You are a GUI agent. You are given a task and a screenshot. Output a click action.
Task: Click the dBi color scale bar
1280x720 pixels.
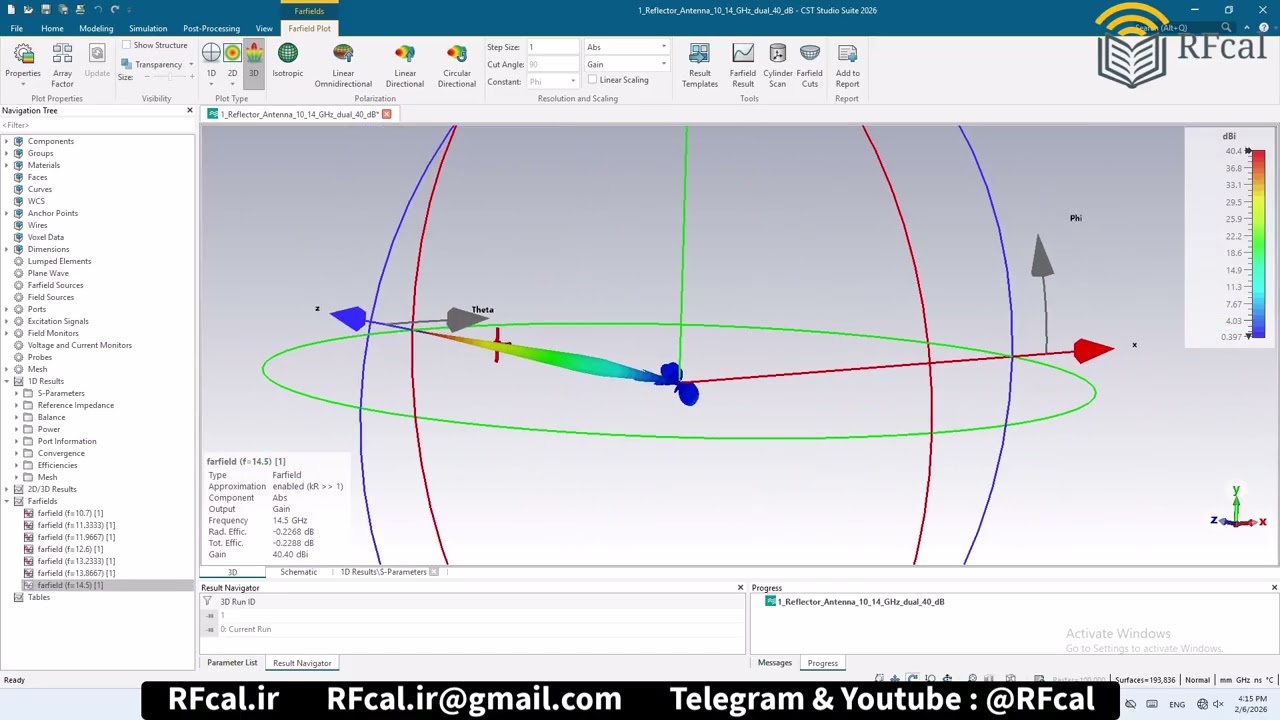click(x=1257, y=244)
